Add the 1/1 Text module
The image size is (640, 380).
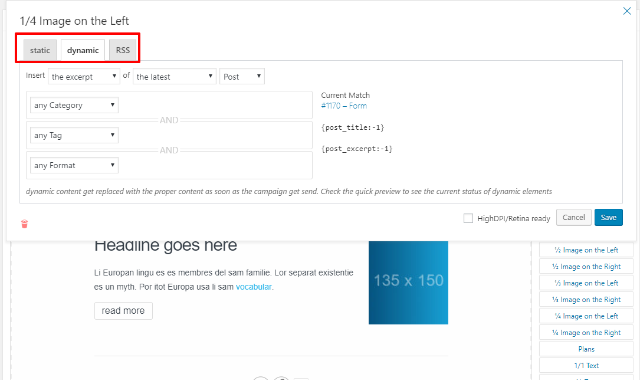point(586,366)
